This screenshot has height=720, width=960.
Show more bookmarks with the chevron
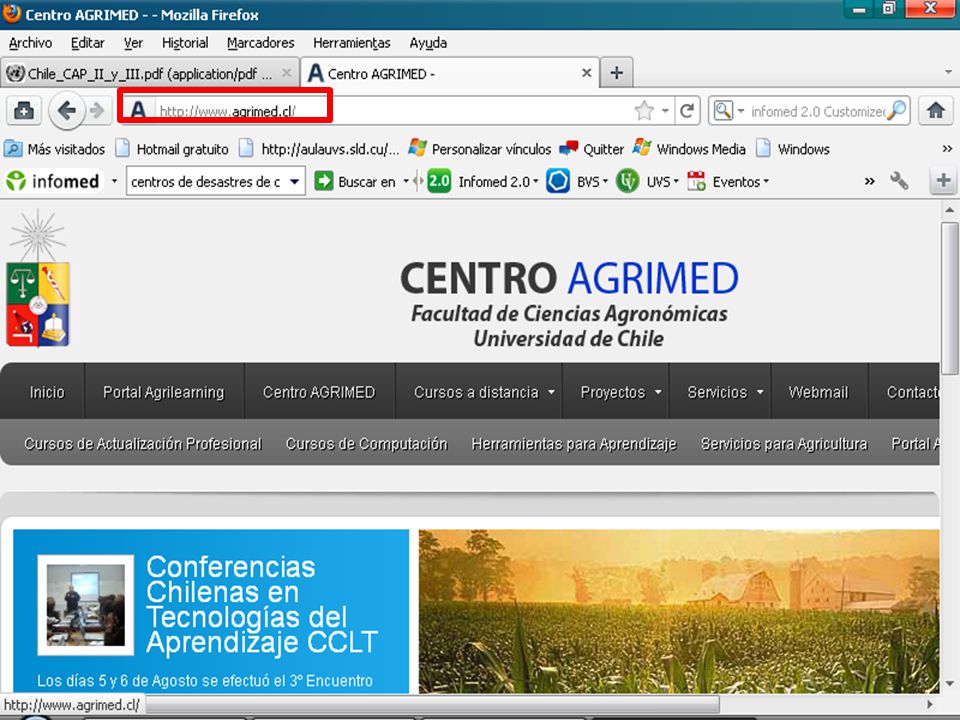(947, 149)
